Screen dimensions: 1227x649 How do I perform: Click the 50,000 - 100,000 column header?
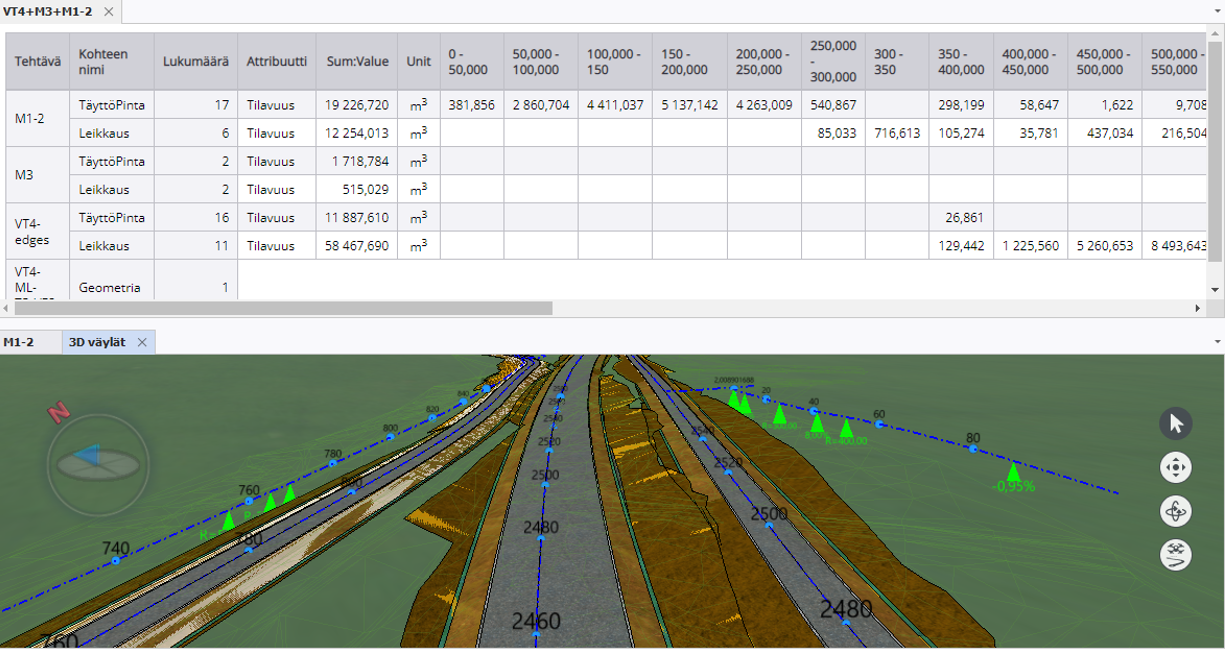[x=541, y=61]
